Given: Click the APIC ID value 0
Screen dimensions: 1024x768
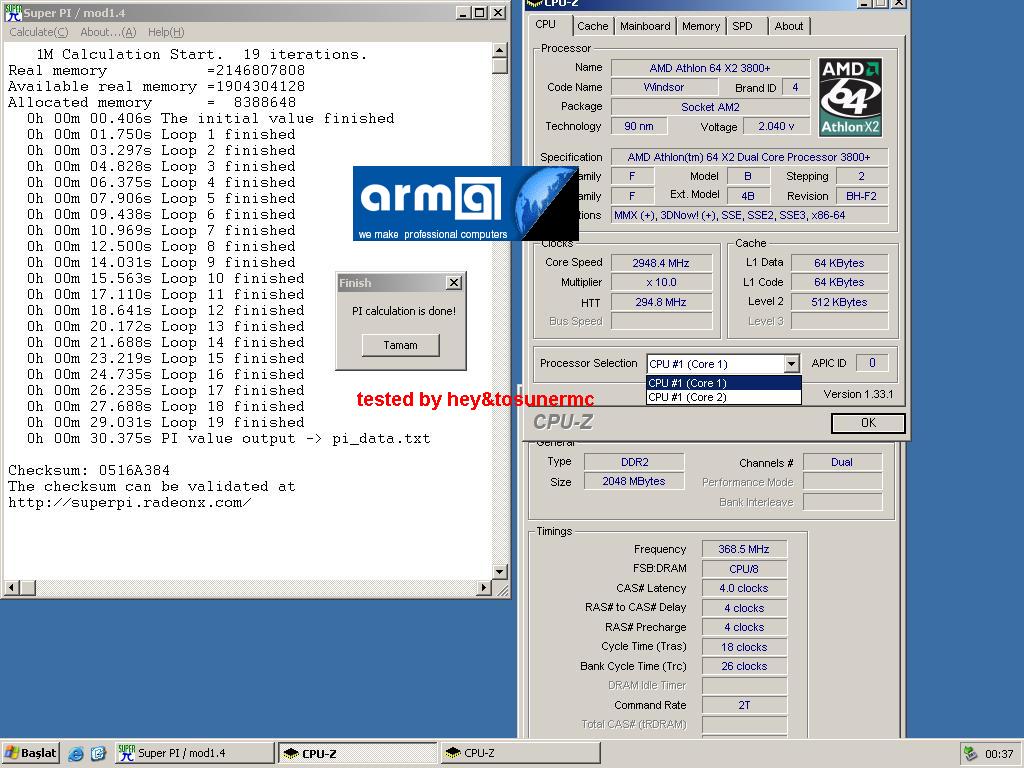Looking at the screenshot, I should [x=872, y=363].
